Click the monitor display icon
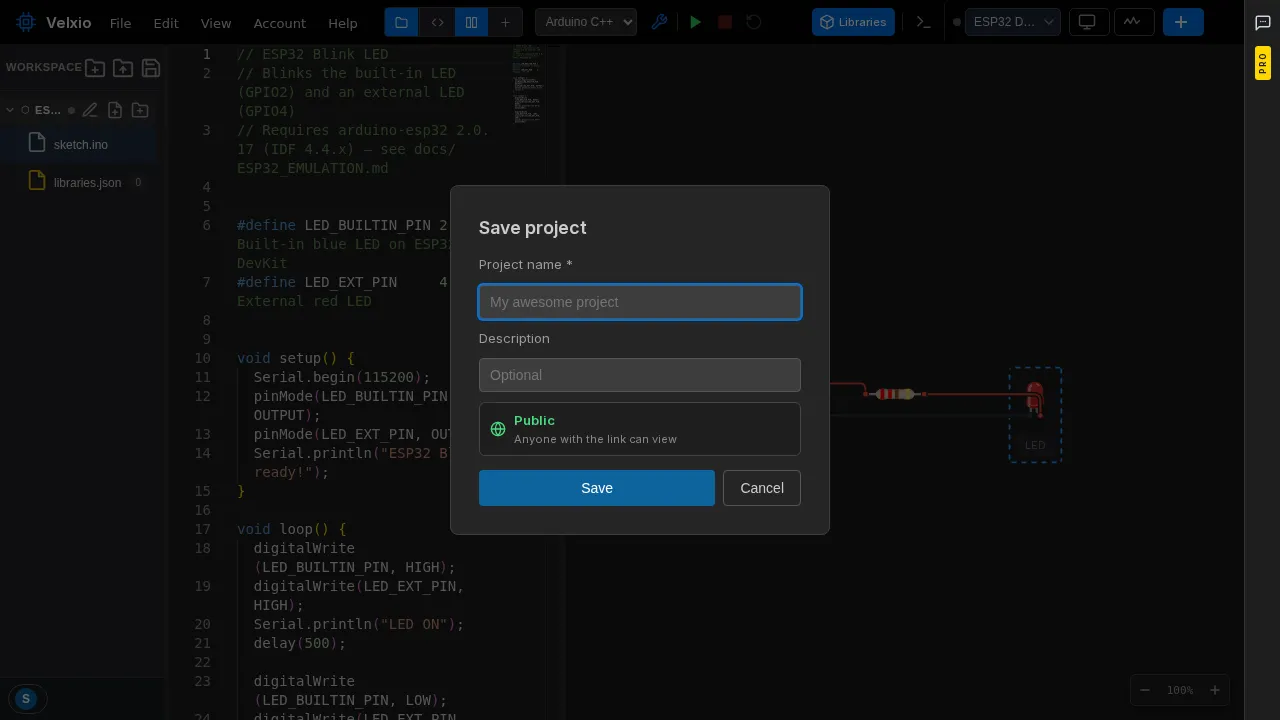Screen dimensions: 1280x720 tap(1088, 22)
